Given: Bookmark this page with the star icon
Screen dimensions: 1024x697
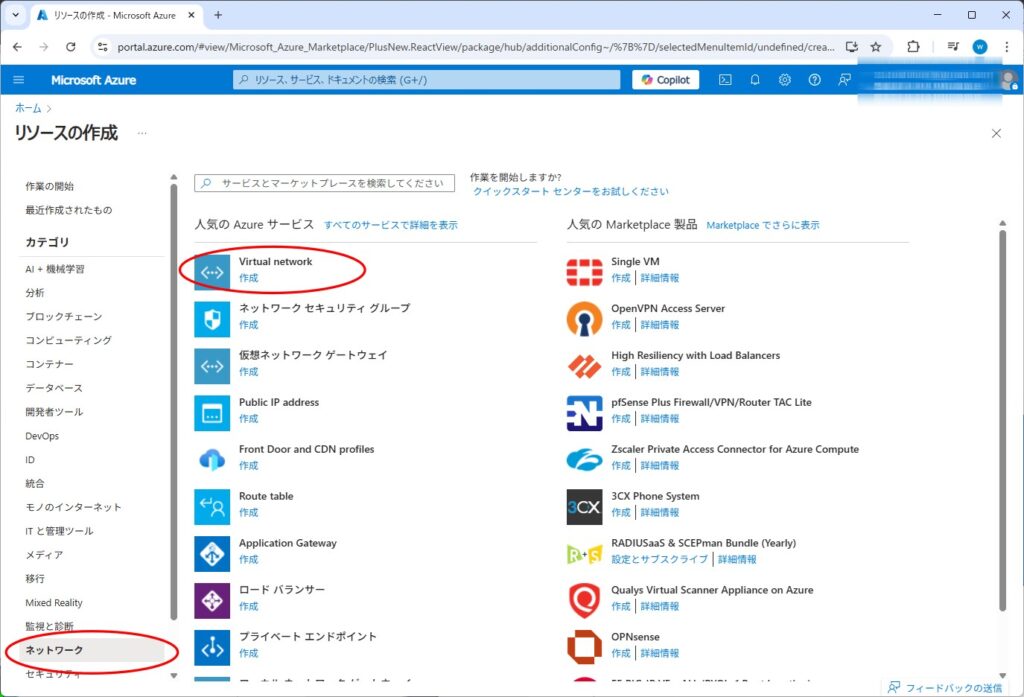Looking at the screenshot, I should (x=876, y=47).
